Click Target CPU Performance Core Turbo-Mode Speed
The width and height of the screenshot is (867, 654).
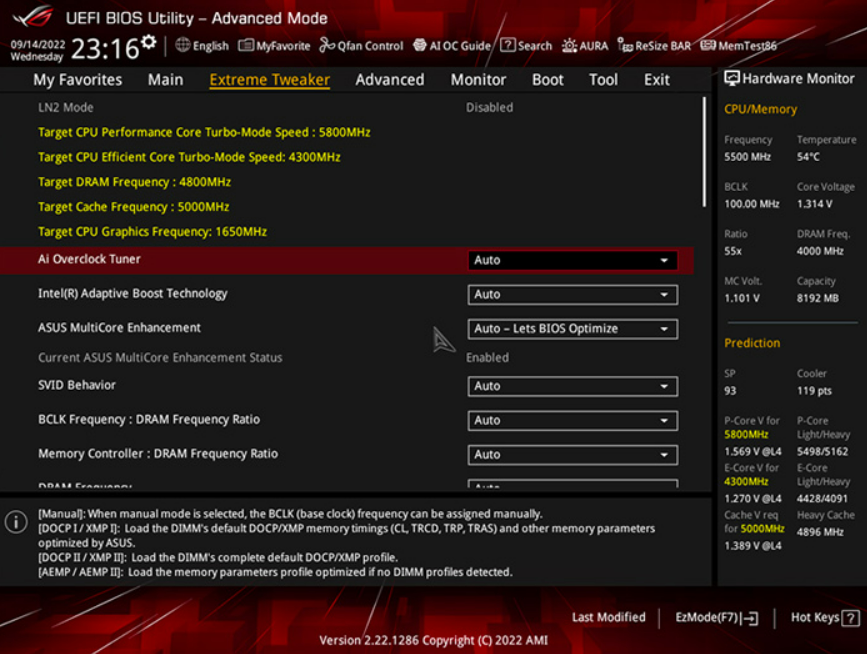[x=204, y=133]
